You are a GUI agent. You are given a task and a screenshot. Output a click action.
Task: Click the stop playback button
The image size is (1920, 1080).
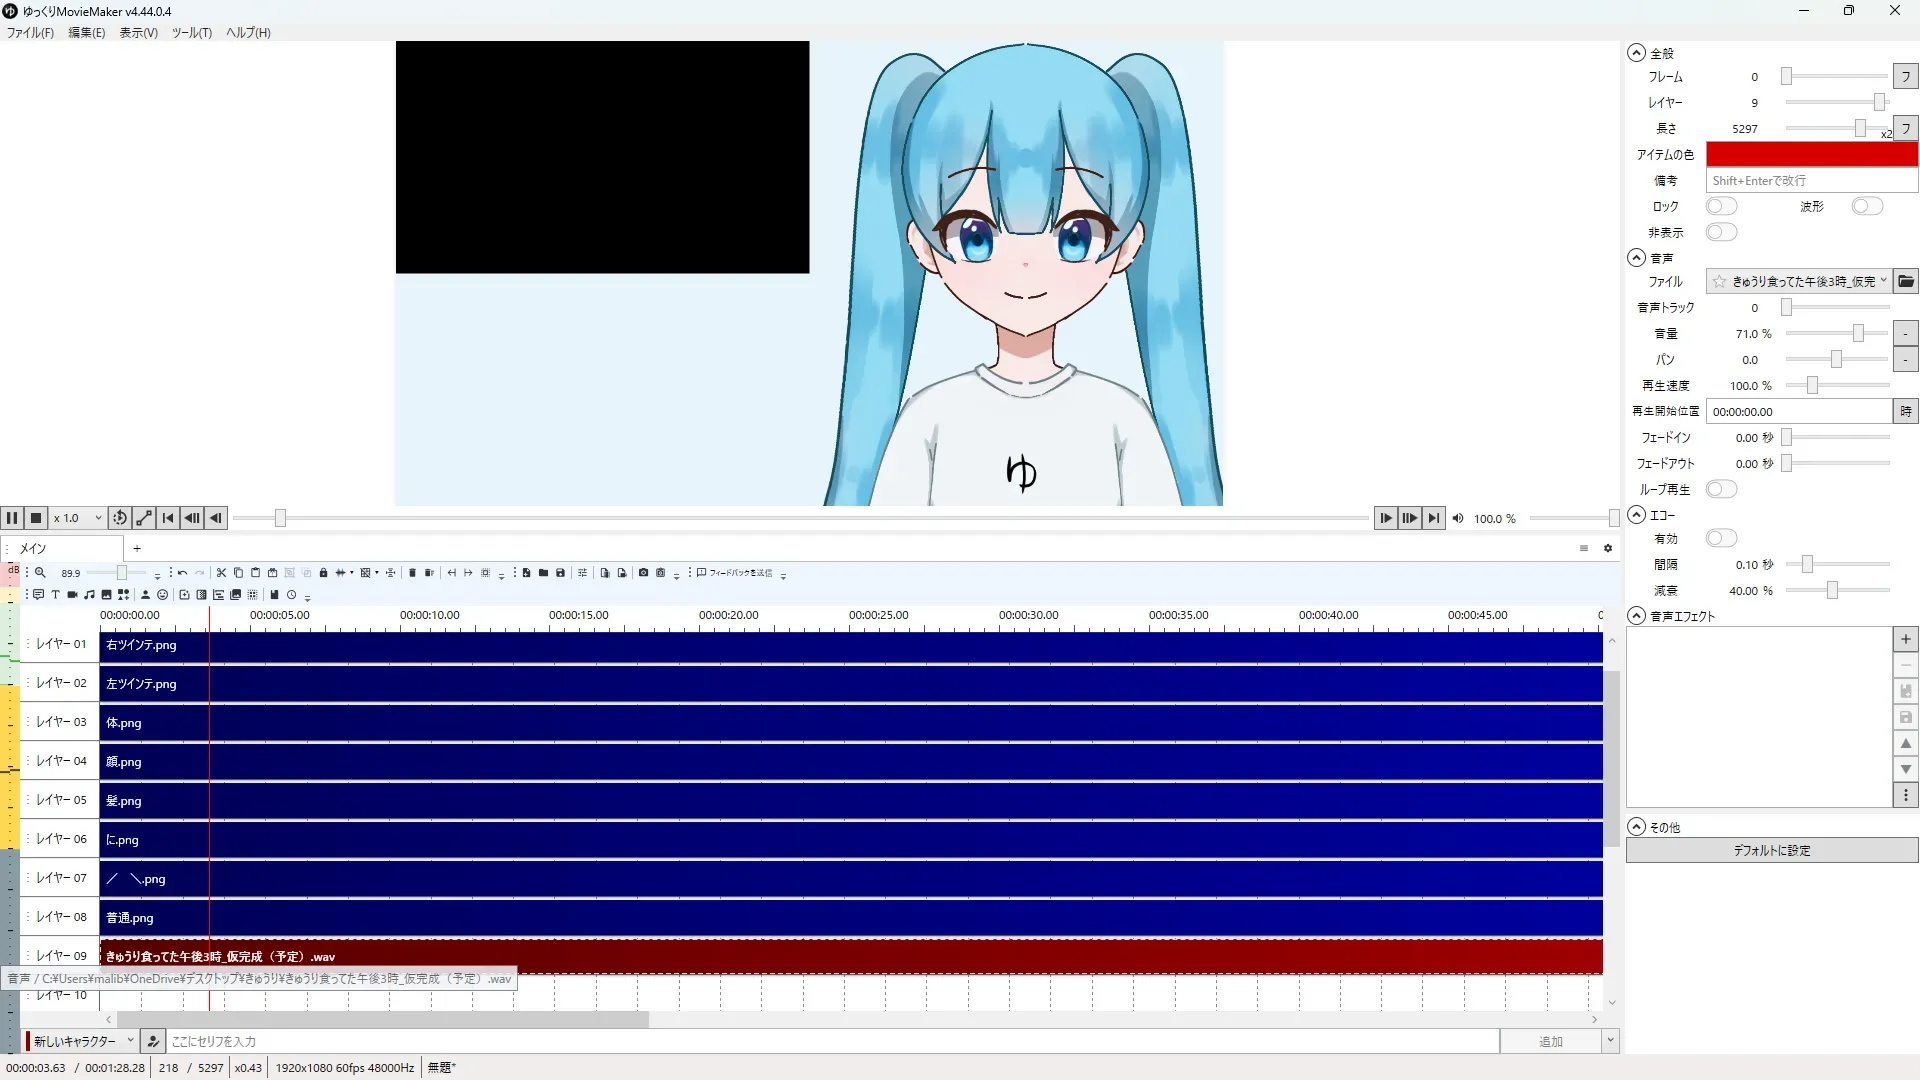(x=36, y=518)
